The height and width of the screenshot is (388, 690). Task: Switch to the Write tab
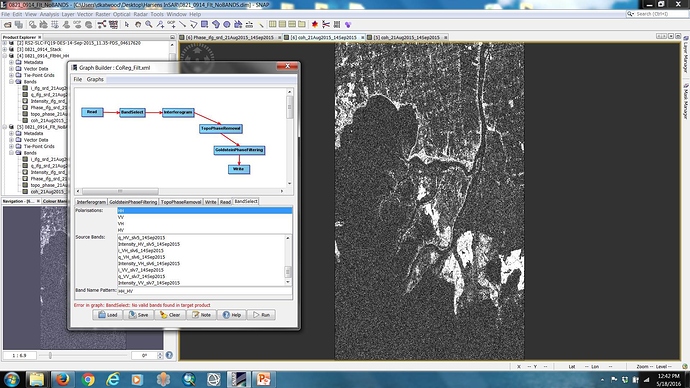(x=210, y=202)
